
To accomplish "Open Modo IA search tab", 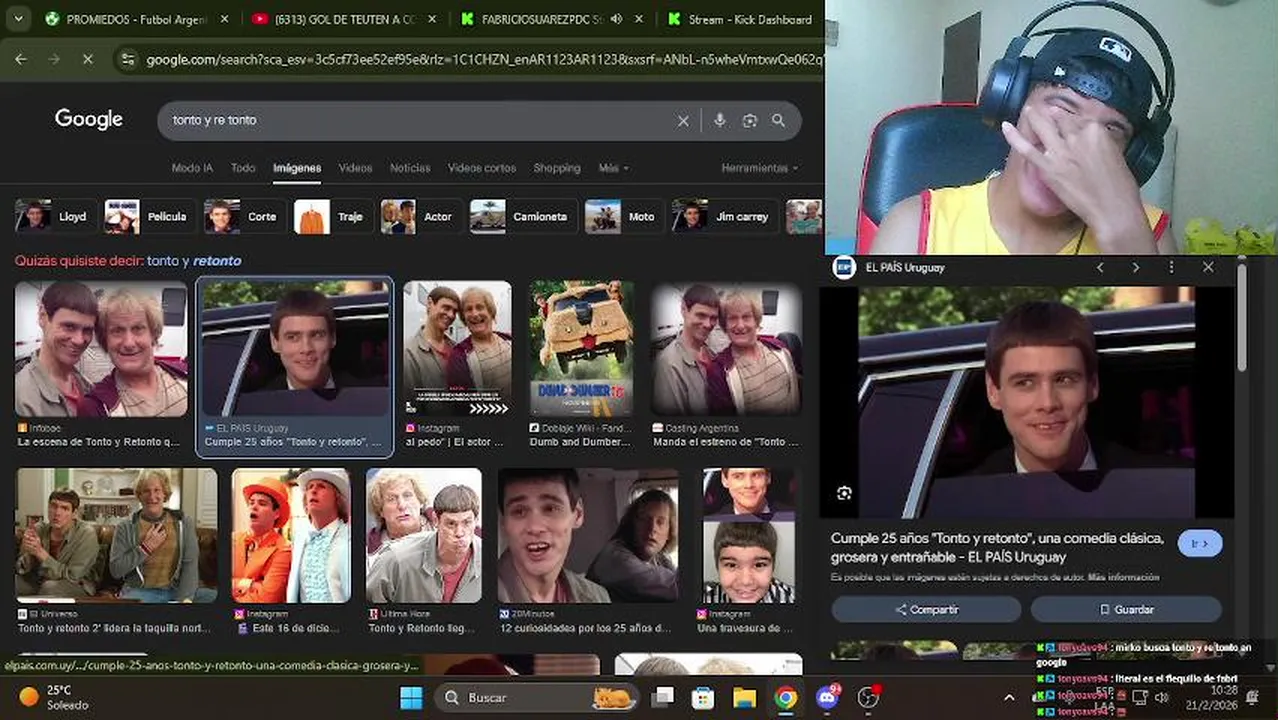I will coord(192,168).
